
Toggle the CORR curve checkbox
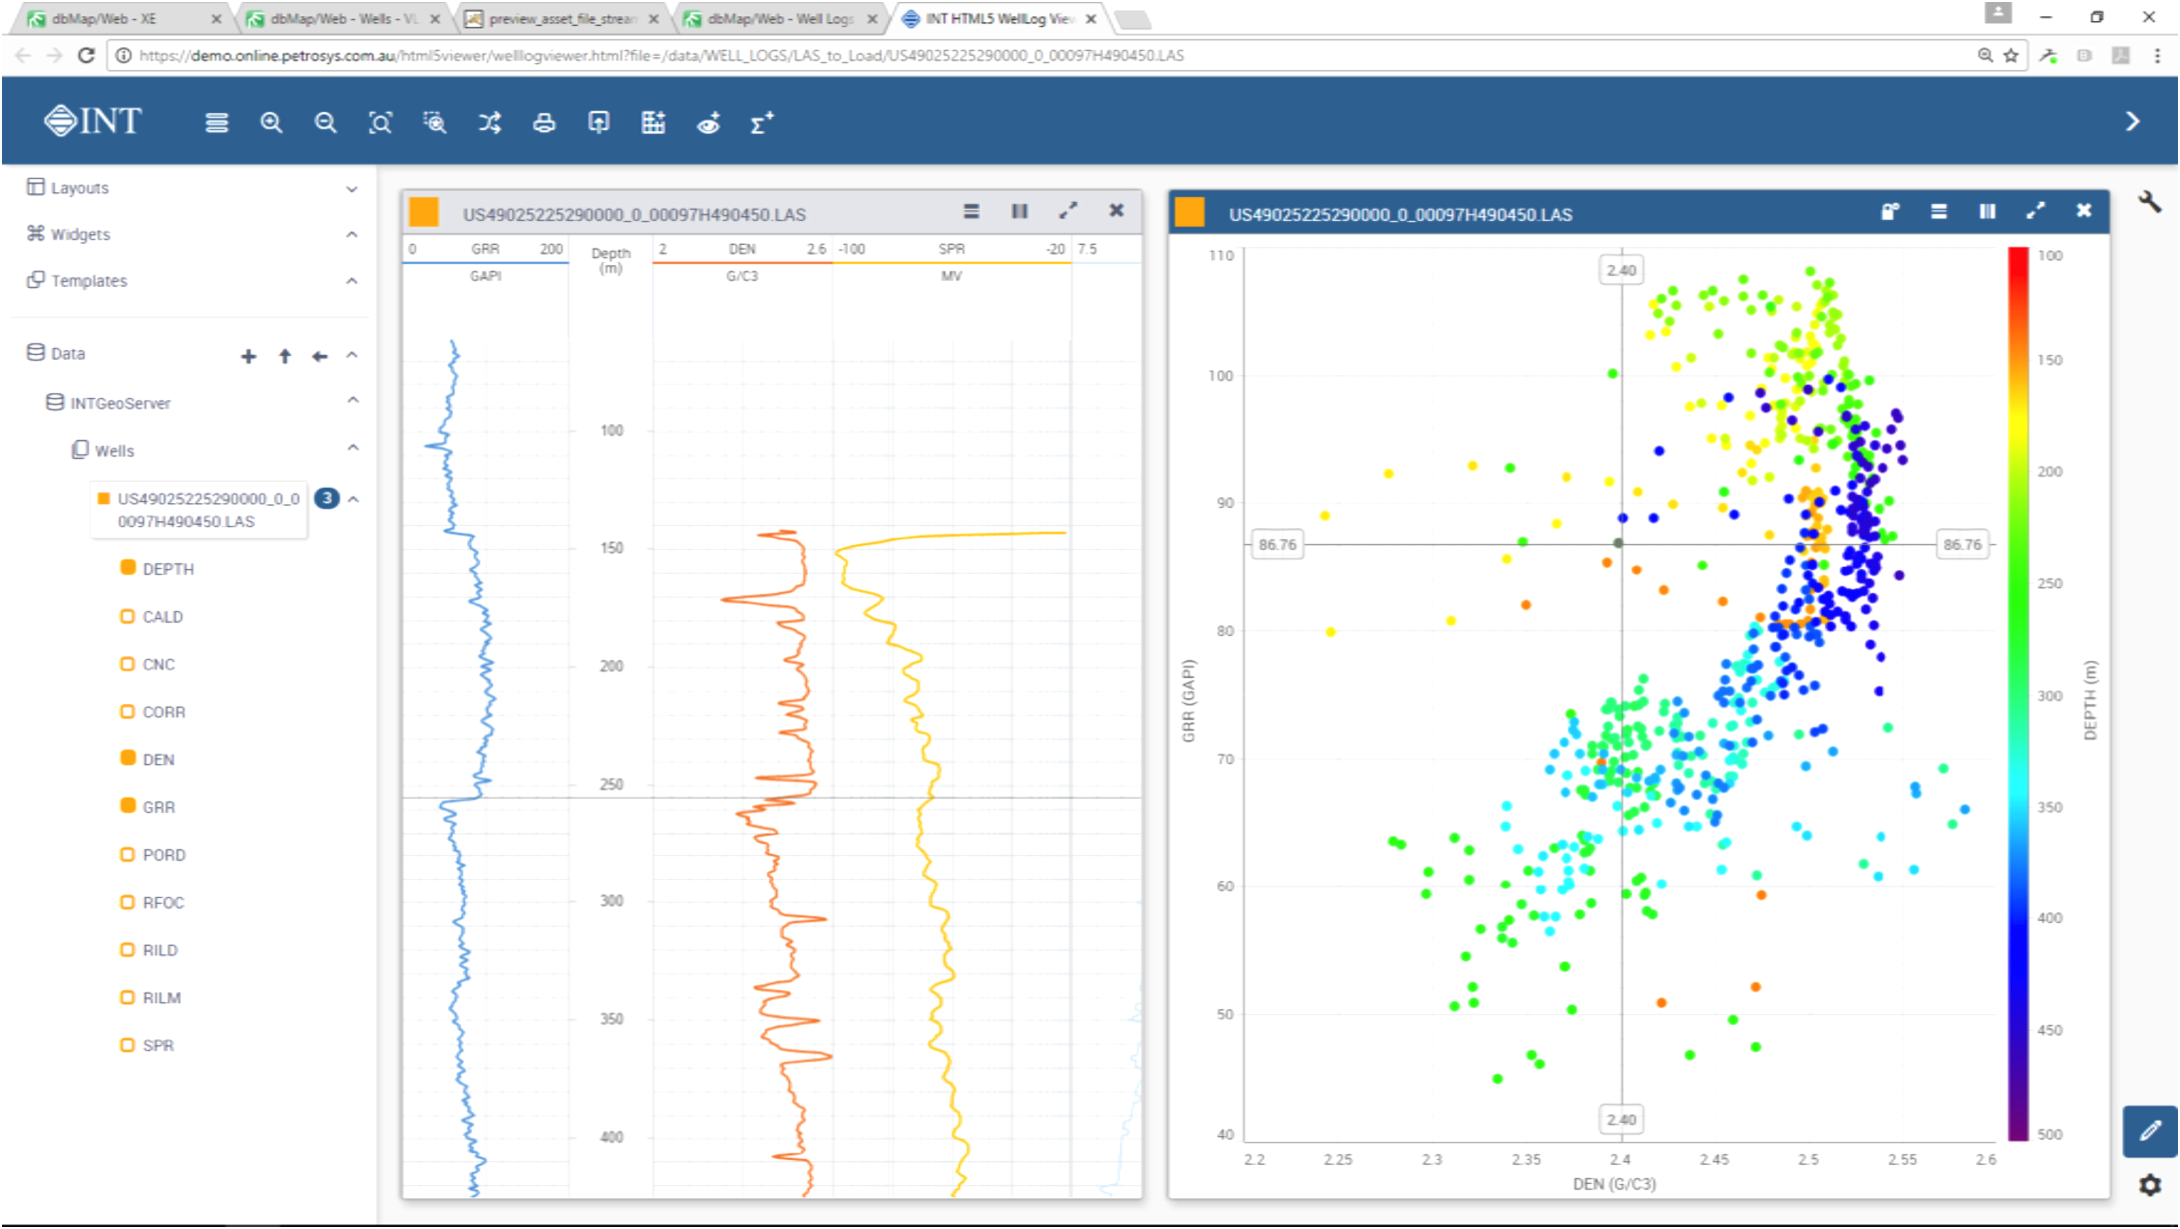[x=128, y=711]
